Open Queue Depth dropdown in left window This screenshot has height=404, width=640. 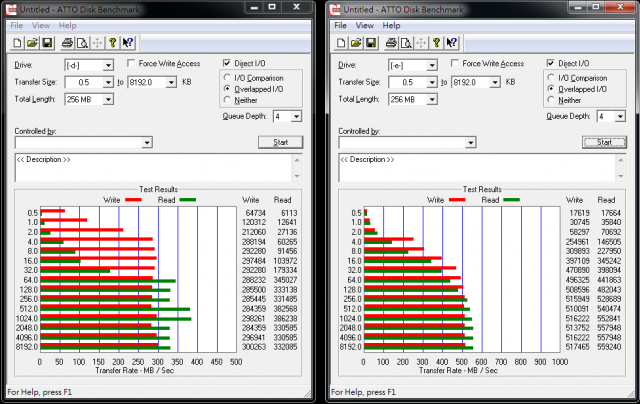[296, 117]
